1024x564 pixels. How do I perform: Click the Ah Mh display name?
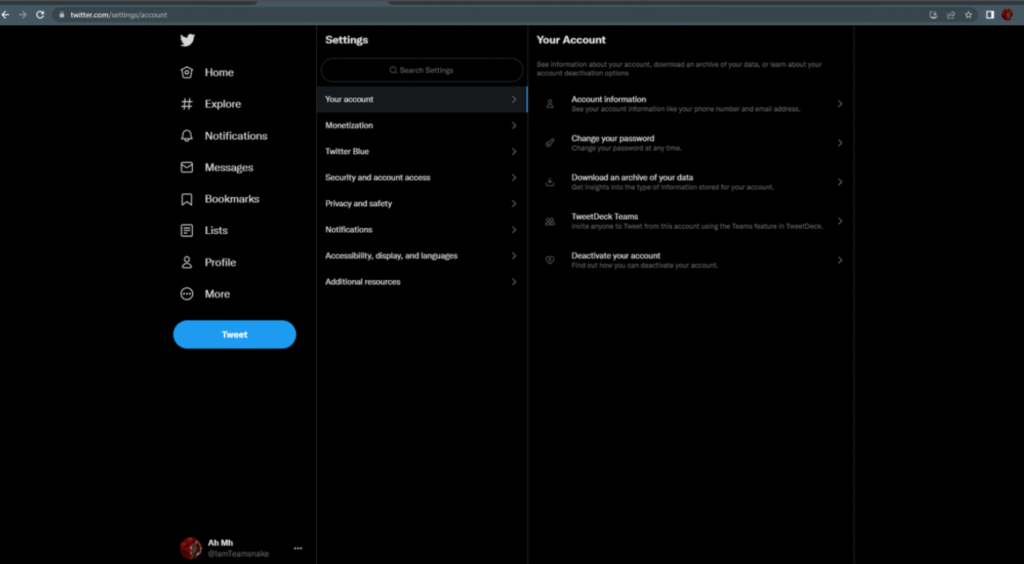pyautogui.click(x=220, y=543)
